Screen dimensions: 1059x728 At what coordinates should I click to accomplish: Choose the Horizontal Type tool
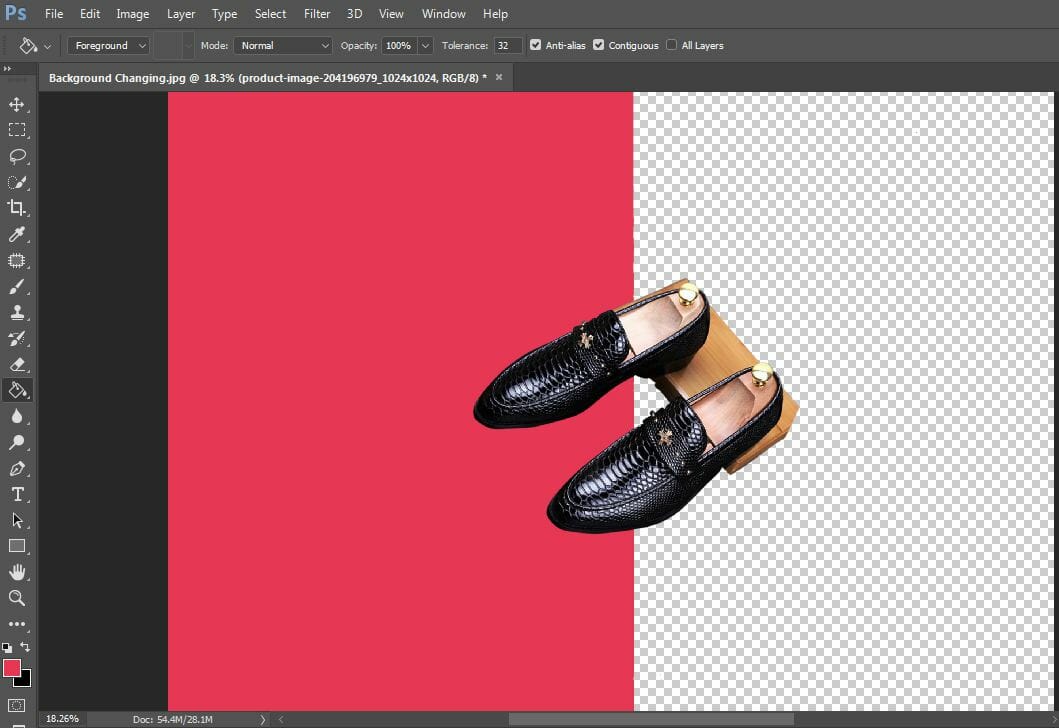[x=16, y=494]
